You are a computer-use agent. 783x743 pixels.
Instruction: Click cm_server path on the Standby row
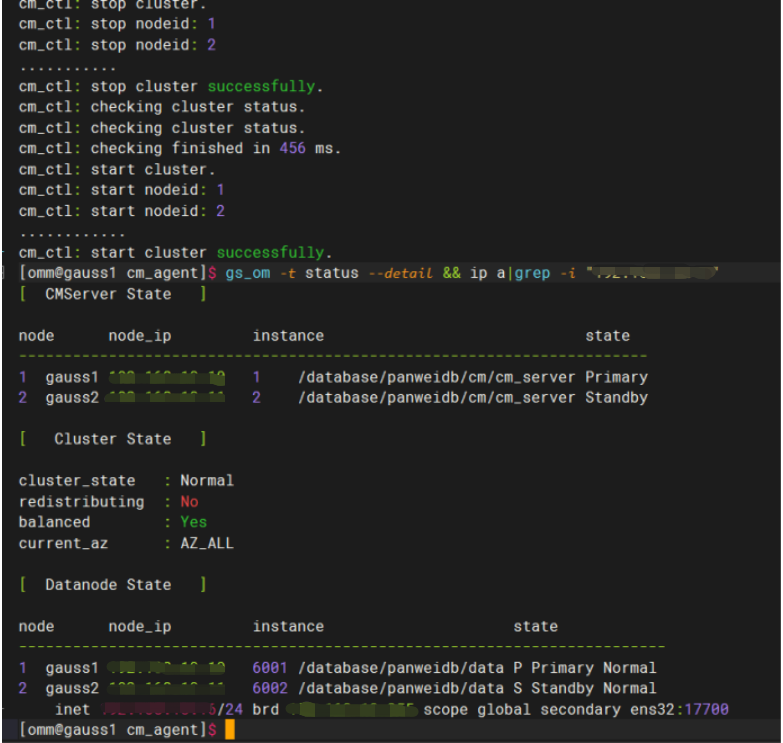point(436,398)
